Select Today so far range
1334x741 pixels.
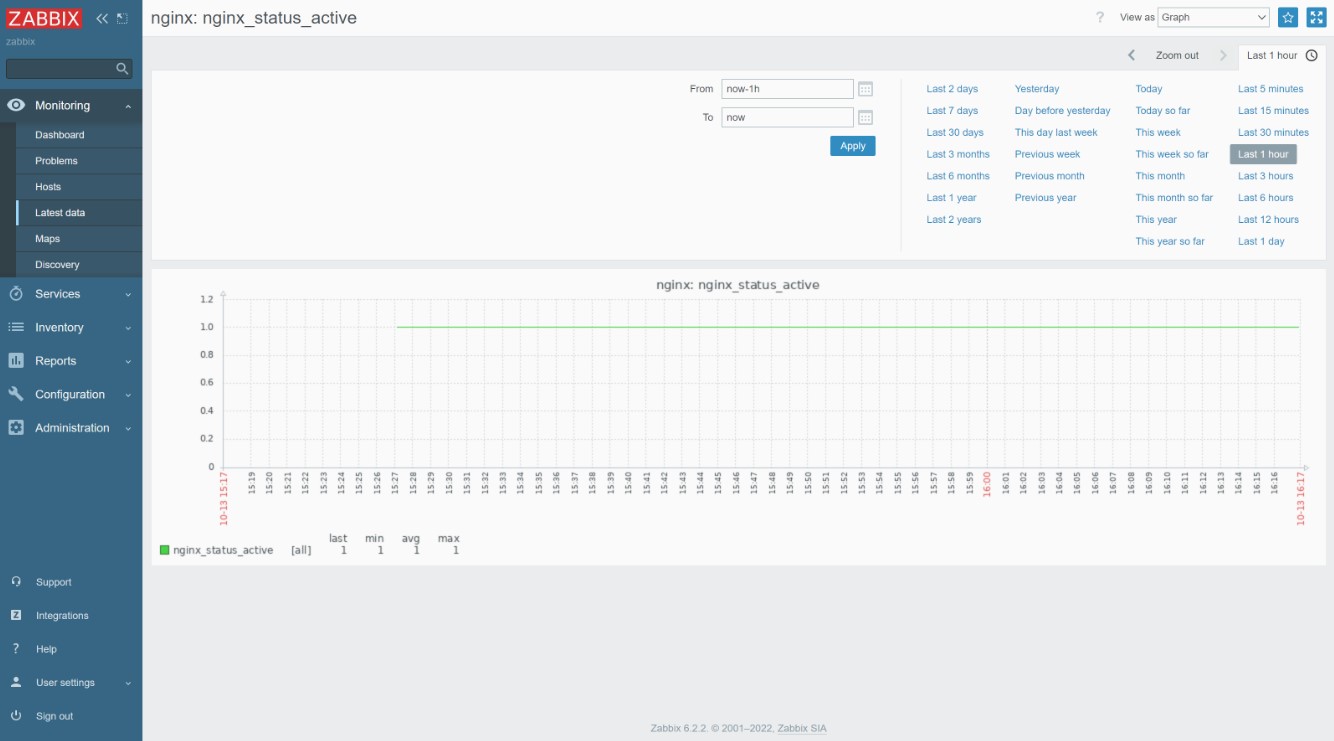(x=1163, y=111)
